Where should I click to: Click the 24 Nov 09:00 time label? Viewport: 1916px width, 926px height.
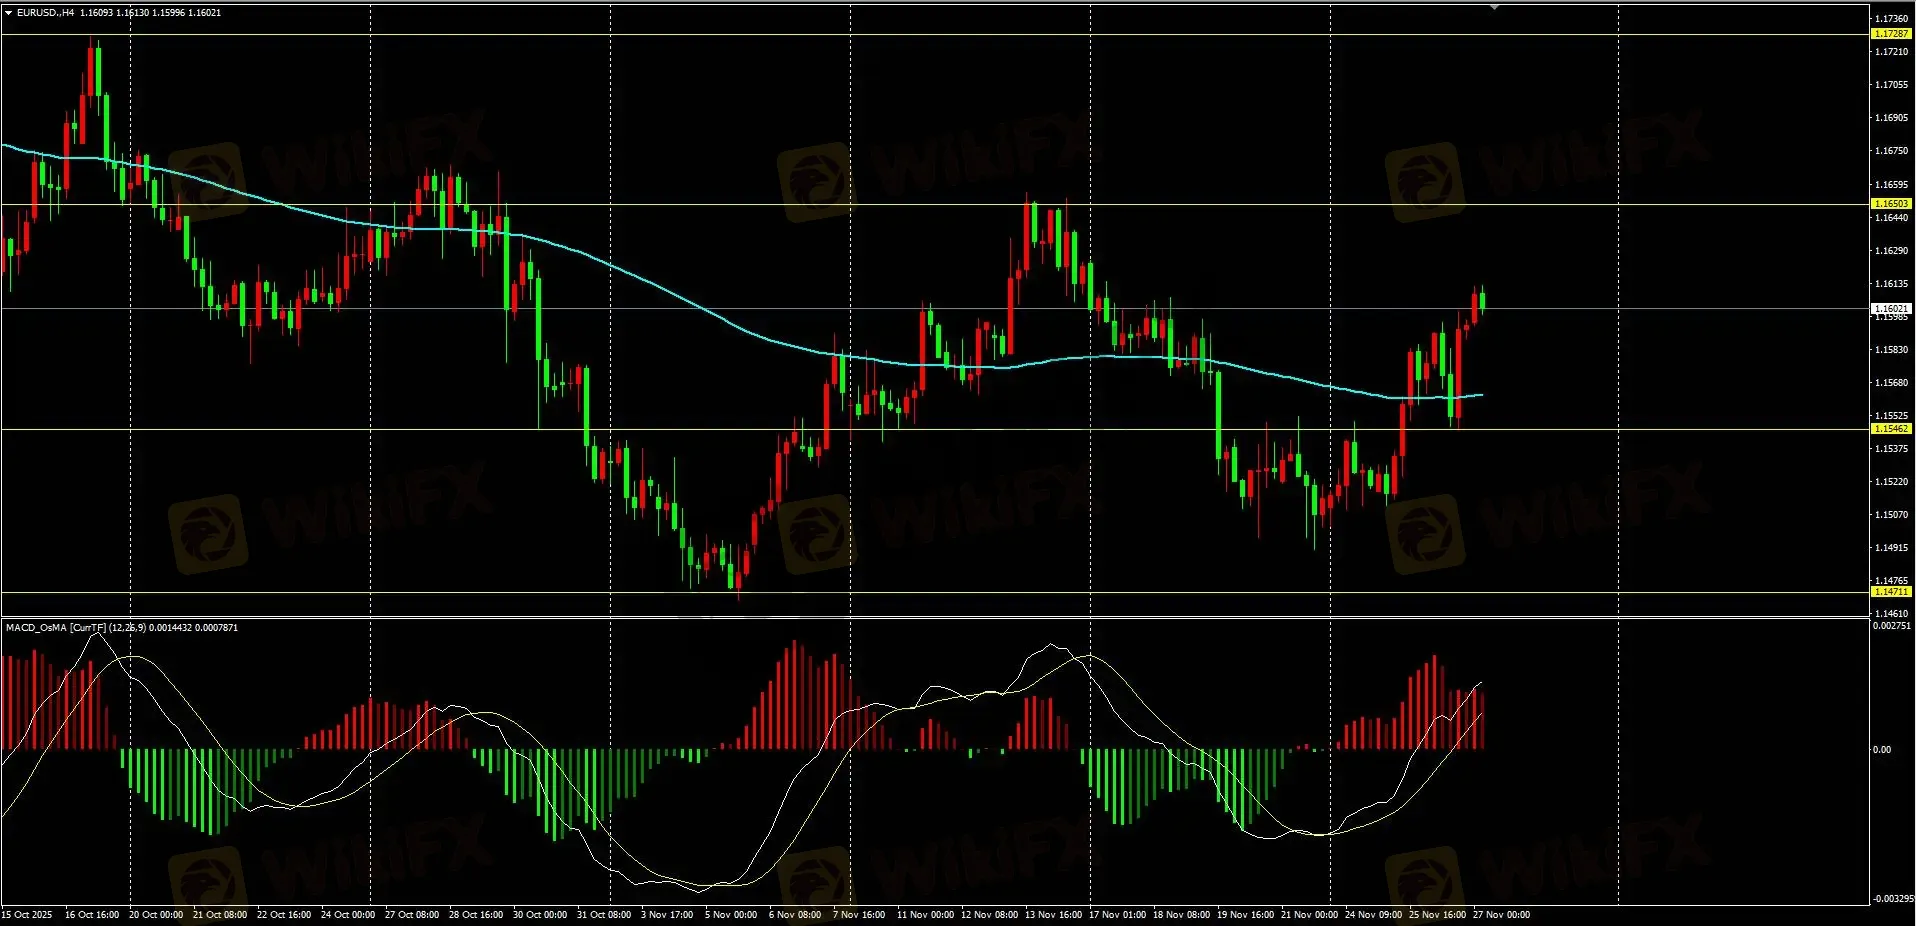point(1373,915)
